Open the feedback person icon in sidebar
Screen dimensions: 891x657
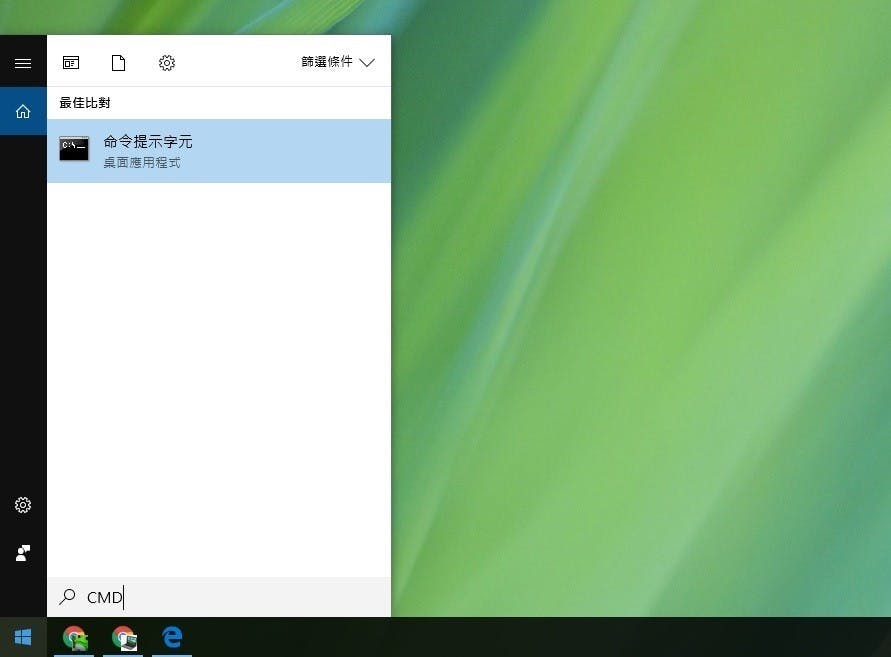click(x=23, y=552)
